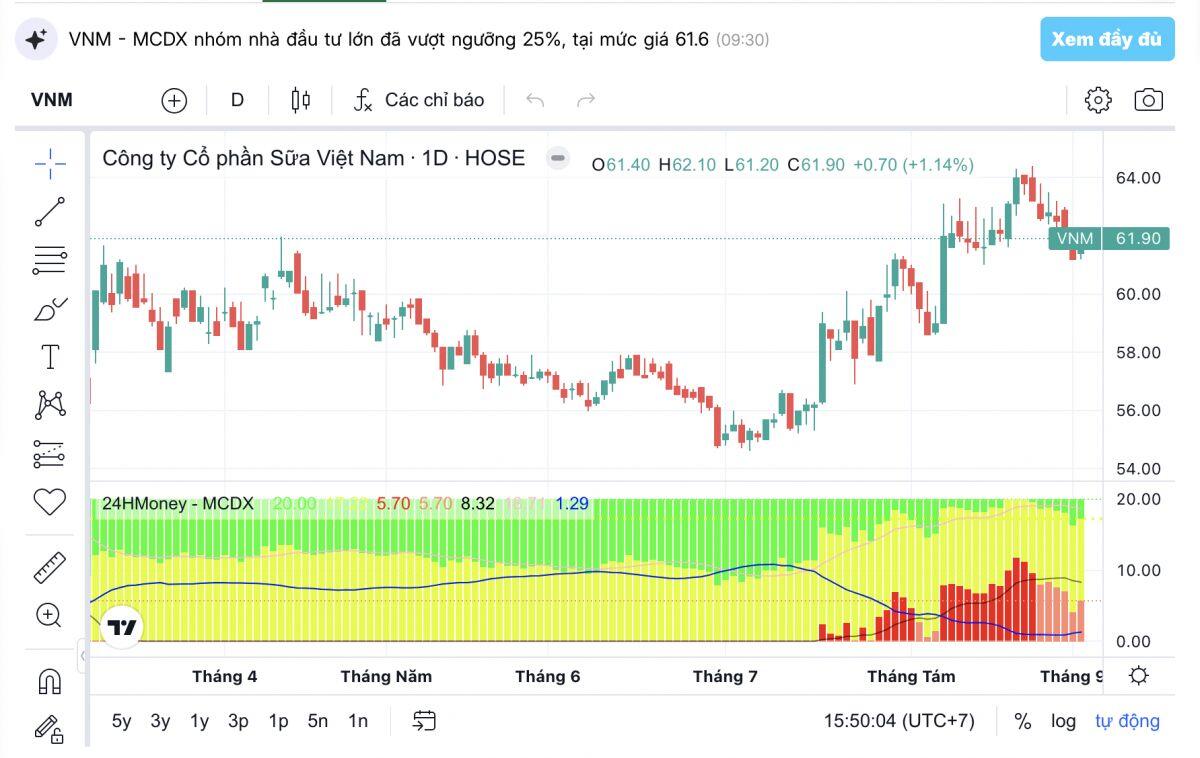The height and width of the screenshot is (758, 1200).
Task: Select the ruler measure tool
Action: click(x=50, y=567)
